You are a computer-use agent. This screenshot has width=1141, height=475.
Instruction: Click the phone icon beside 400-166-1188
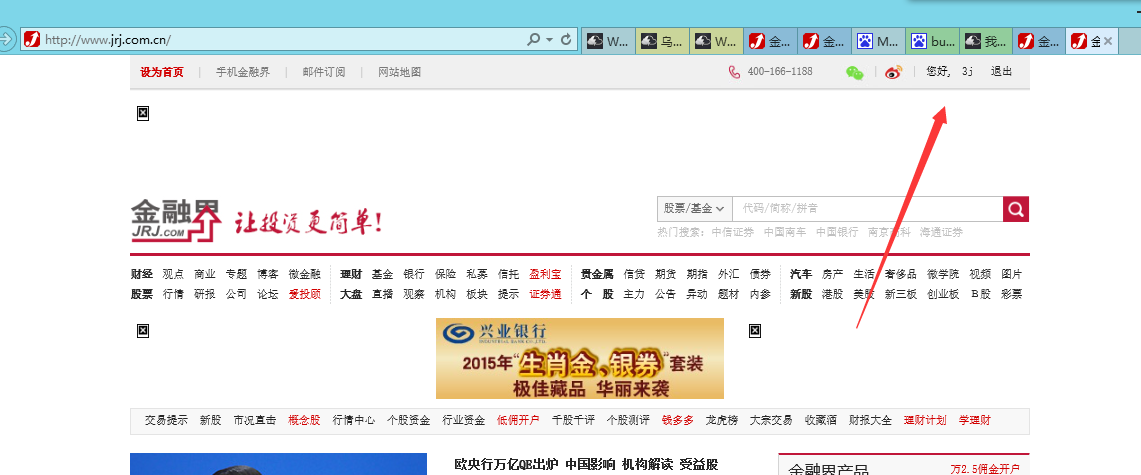(734, 72)
